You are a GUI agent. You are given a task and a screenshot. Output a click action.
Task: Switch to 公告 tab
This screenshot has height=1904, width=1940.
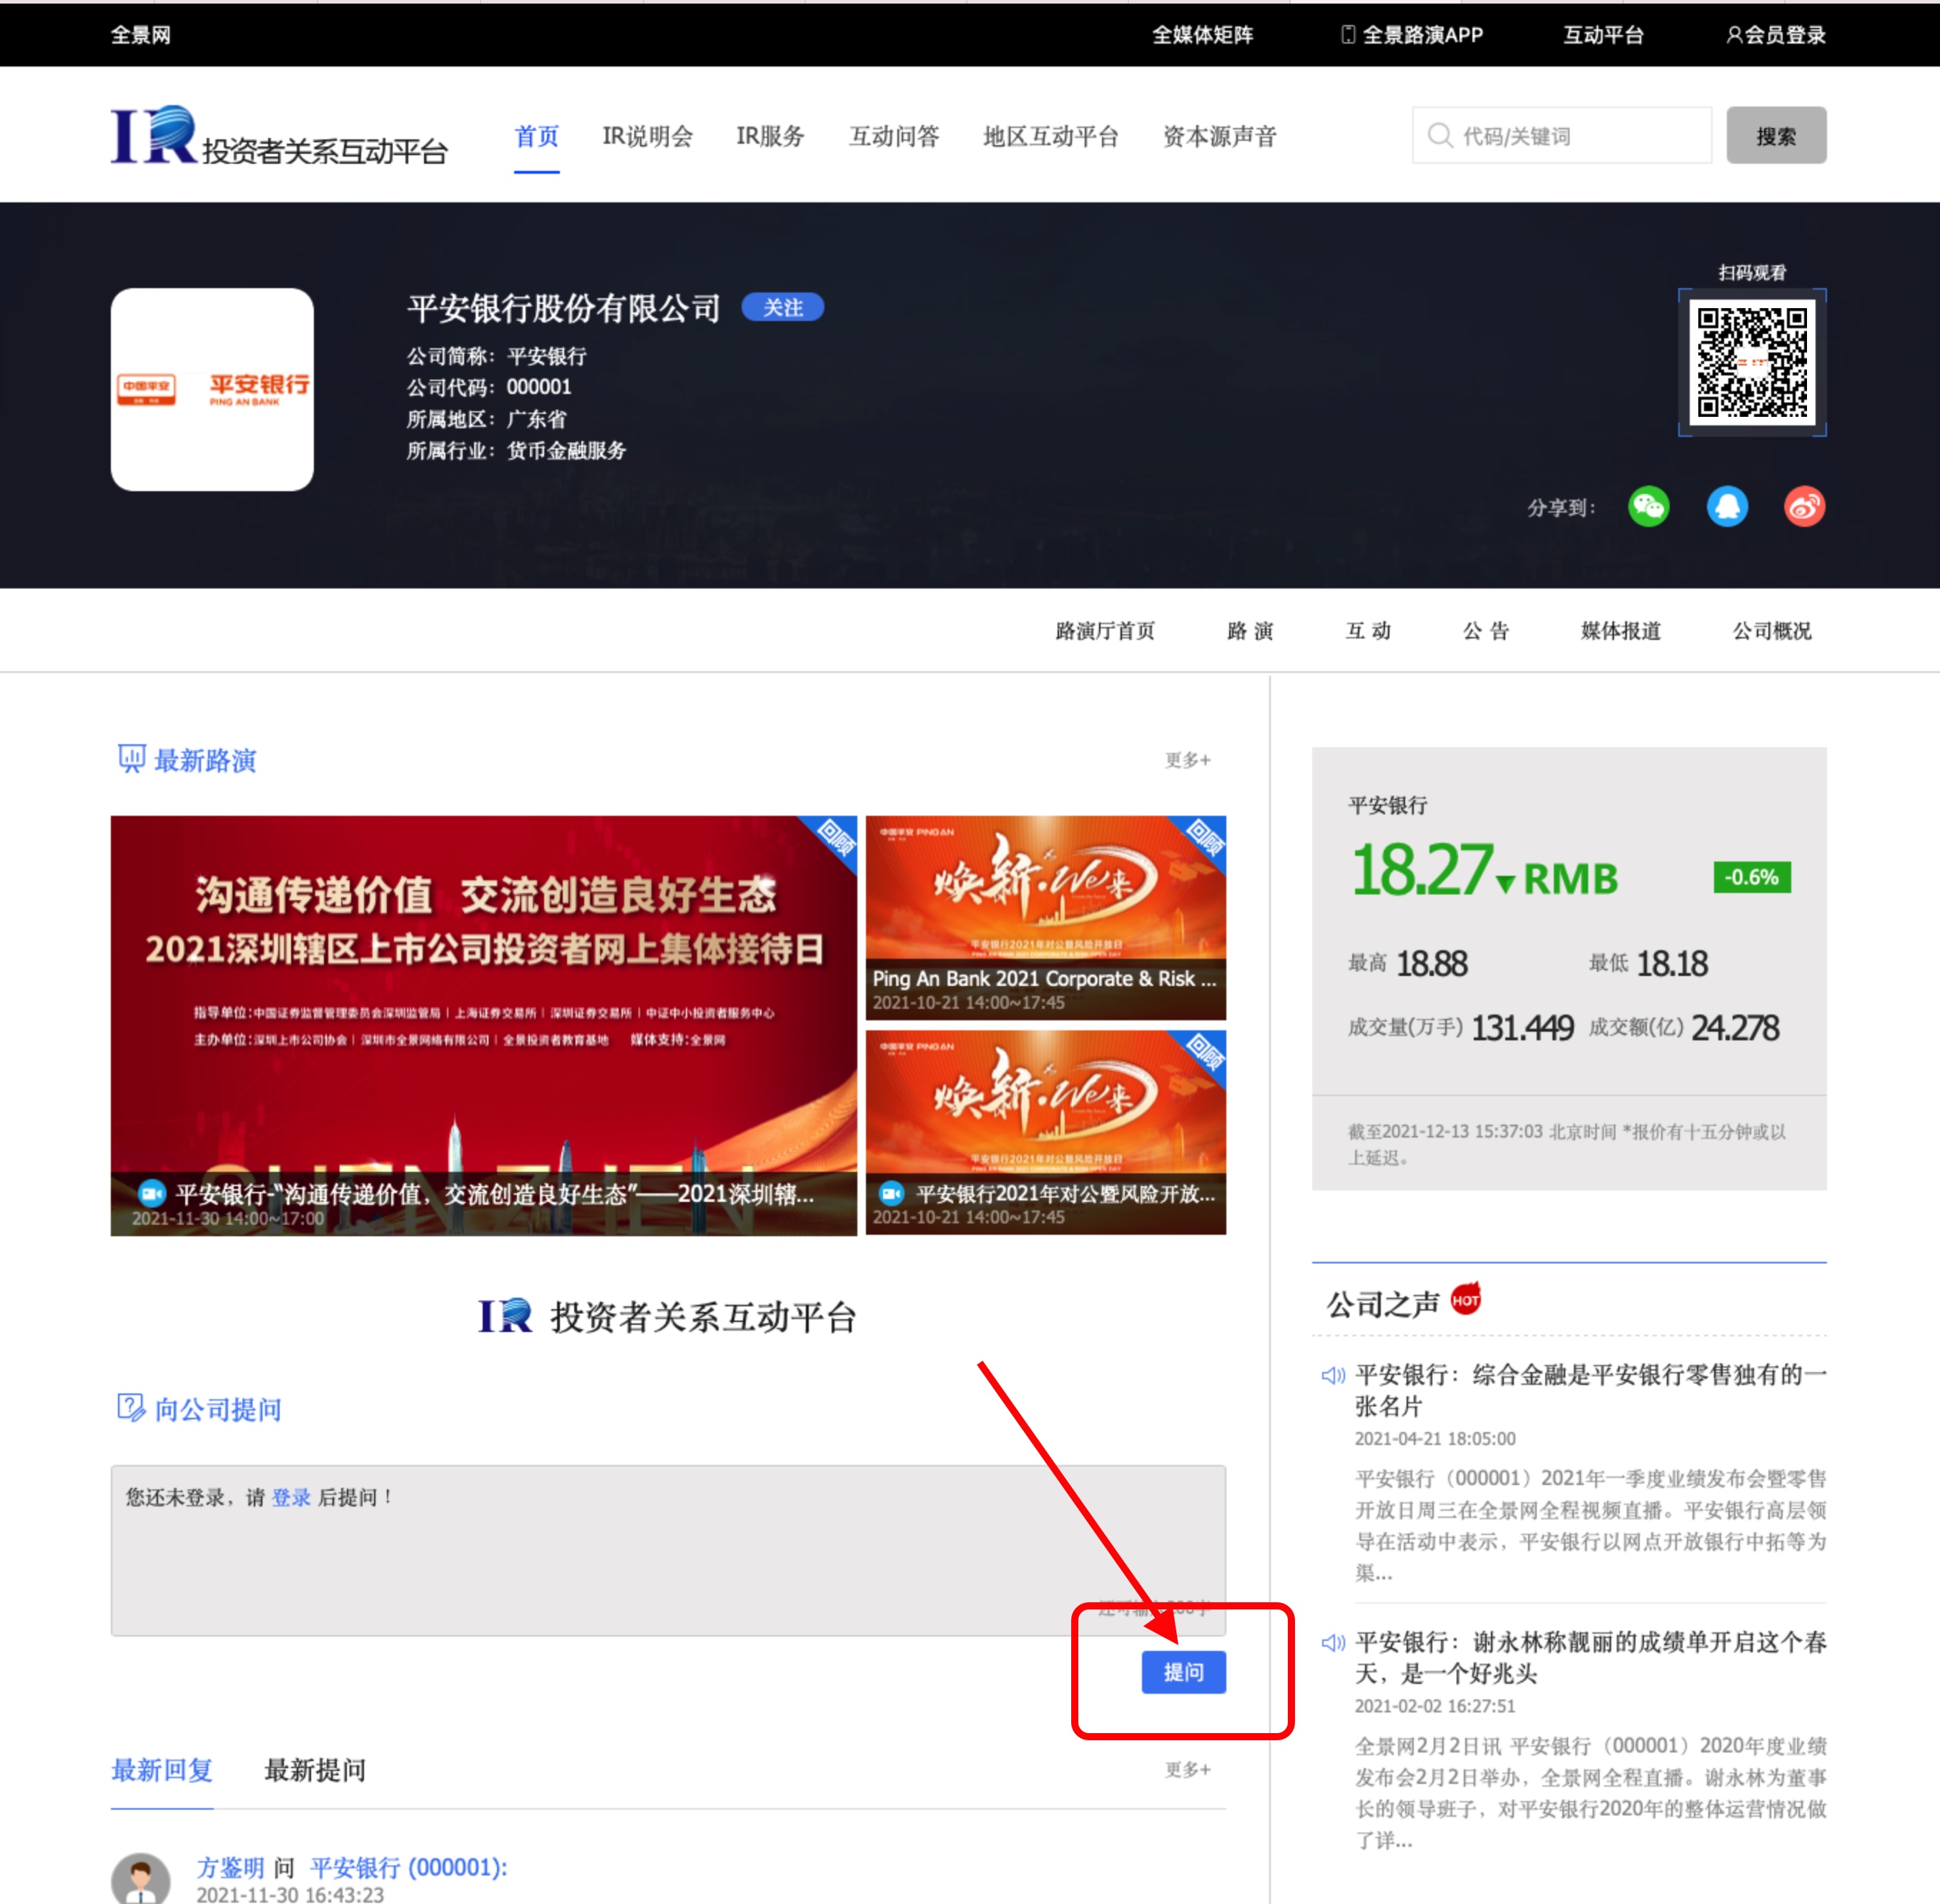[1486, 631]
